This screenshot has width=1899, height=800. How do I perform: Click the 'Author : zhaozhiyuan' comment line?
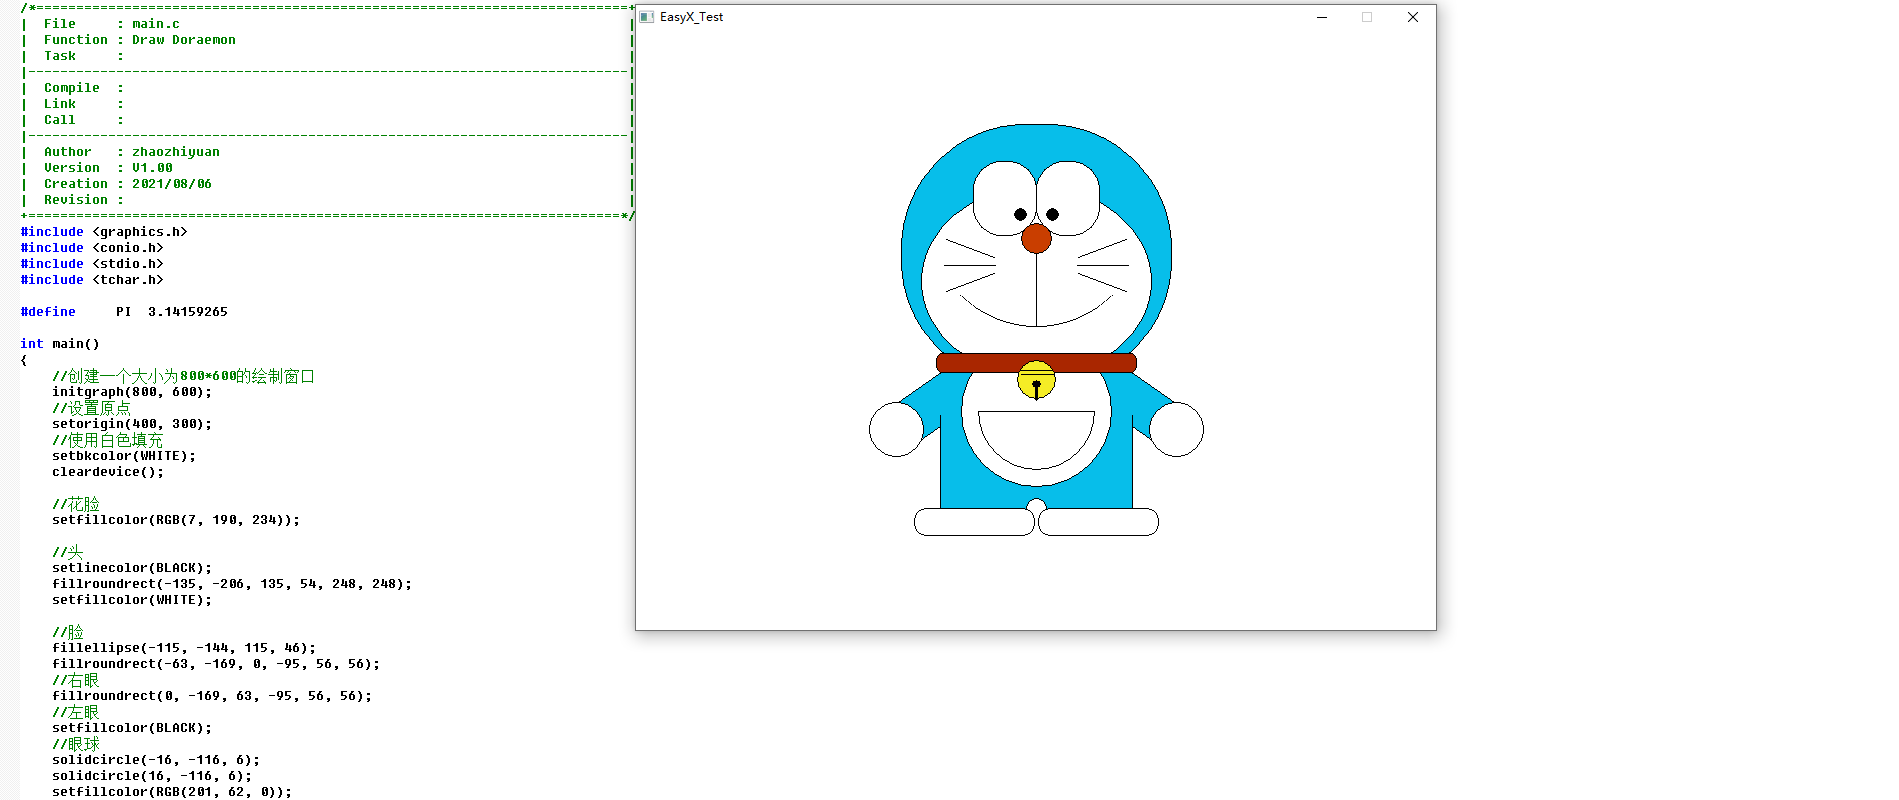tap(132, 152)
